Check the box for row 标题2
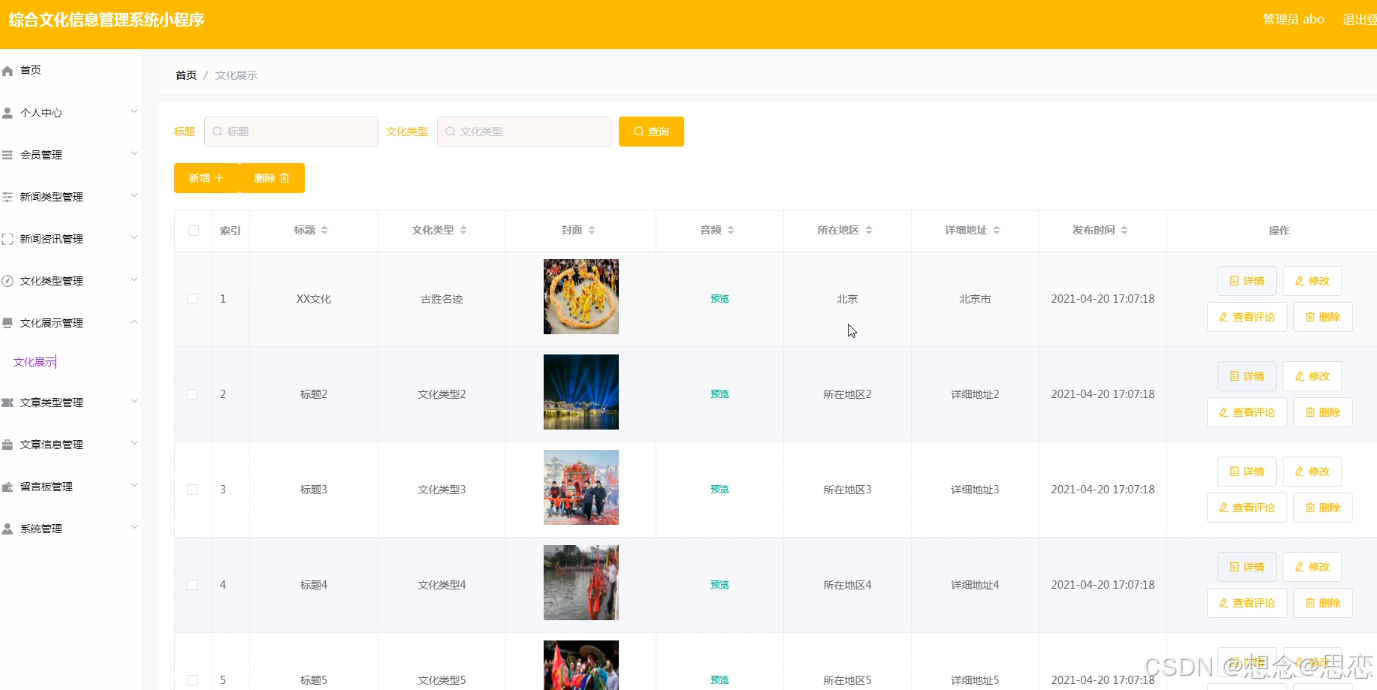Viewport: 1377px width, 690px height. click(x=192, y=394)
